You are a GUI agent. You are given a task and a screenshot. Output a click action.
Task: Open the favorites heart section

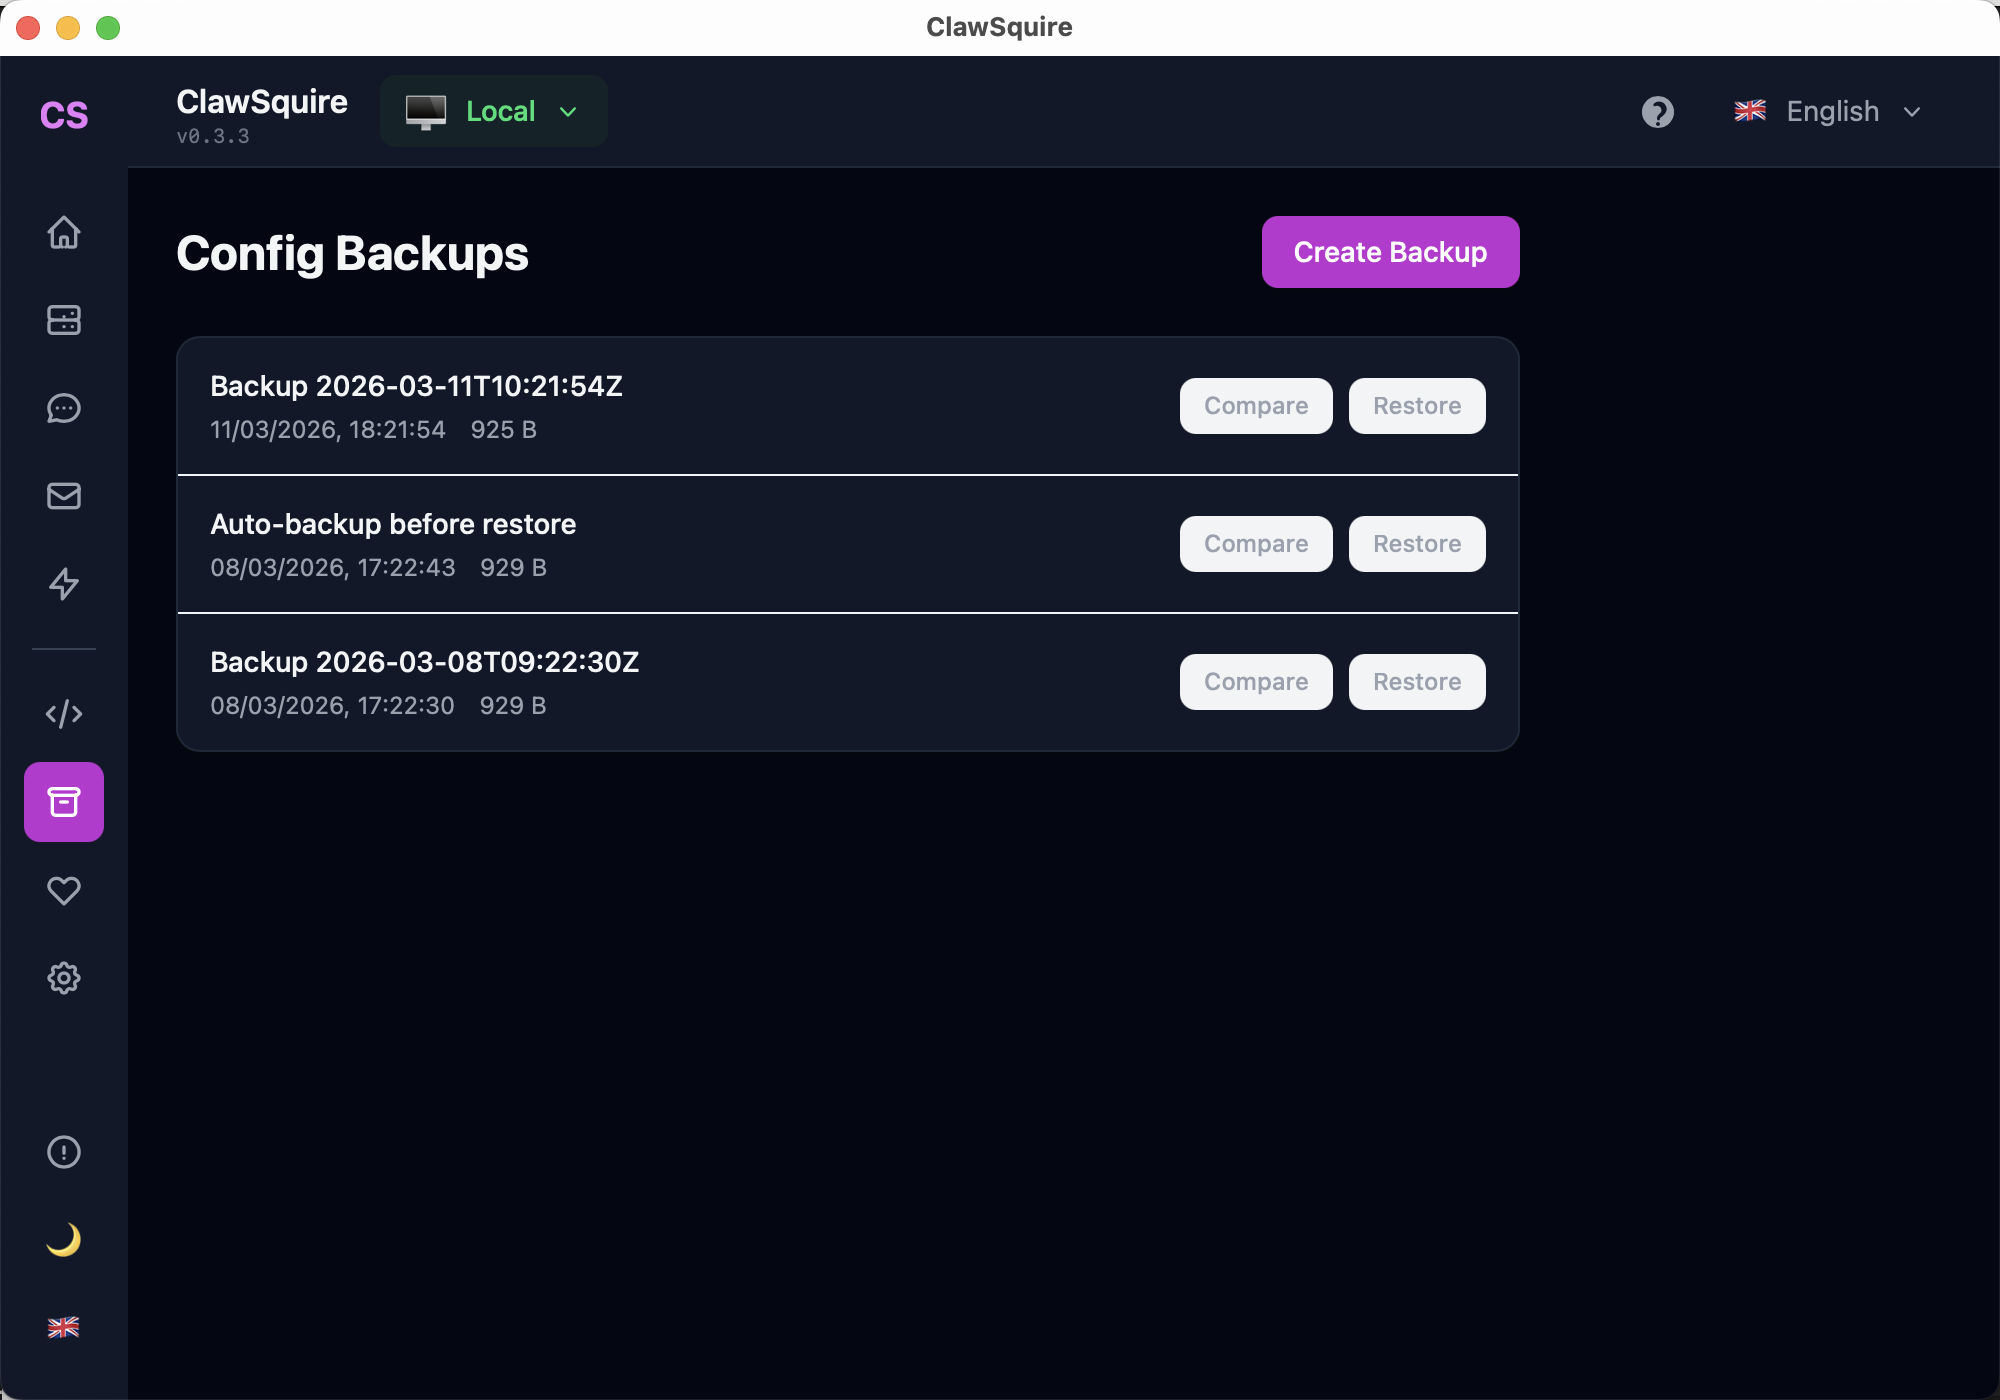[64, 890]
